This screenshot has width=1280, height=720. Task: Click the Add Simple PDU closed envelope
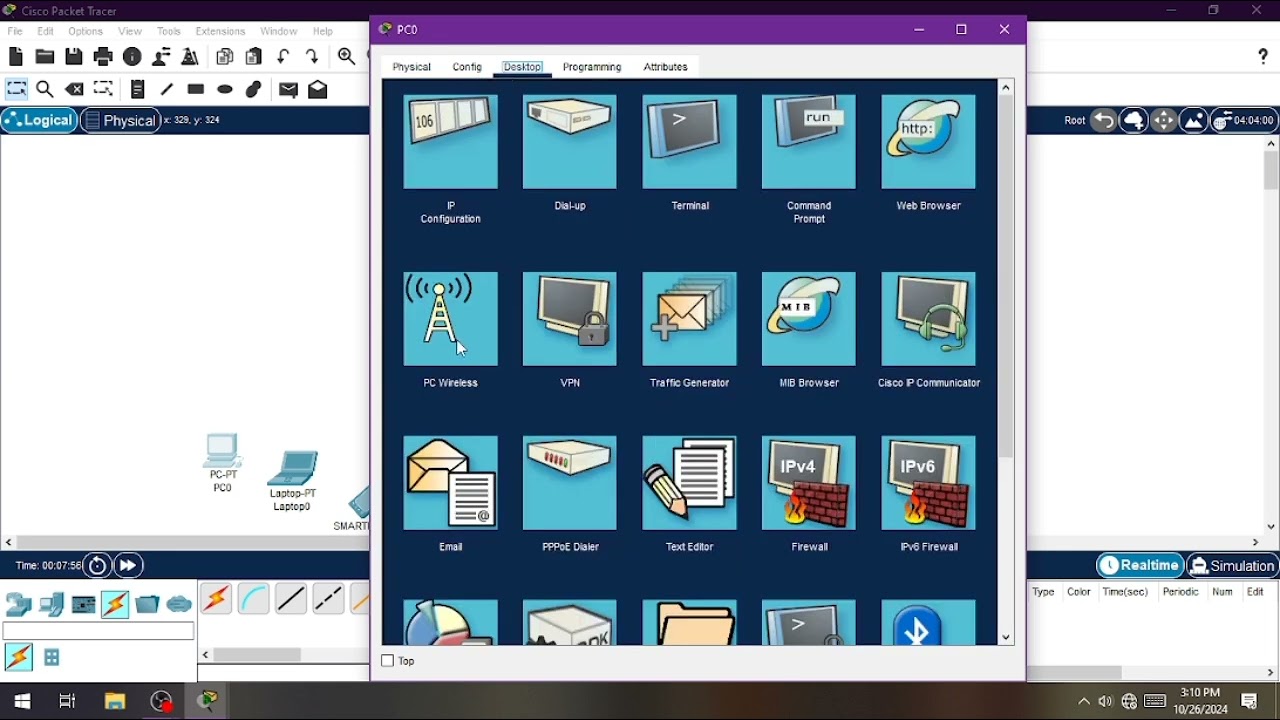289,89
